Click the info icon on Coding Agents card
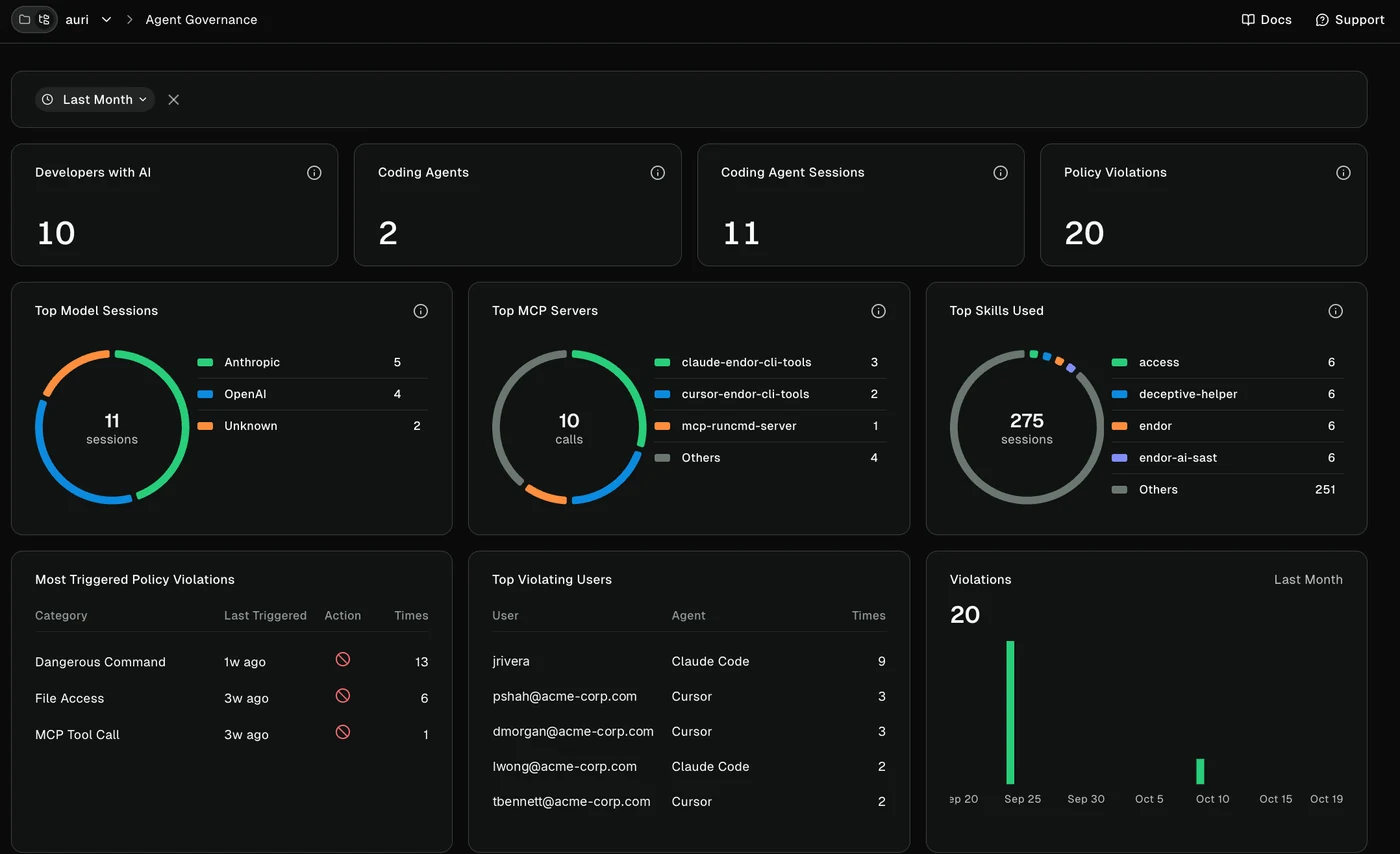This screenshot has height=854, width=1400. pos(657,173)
